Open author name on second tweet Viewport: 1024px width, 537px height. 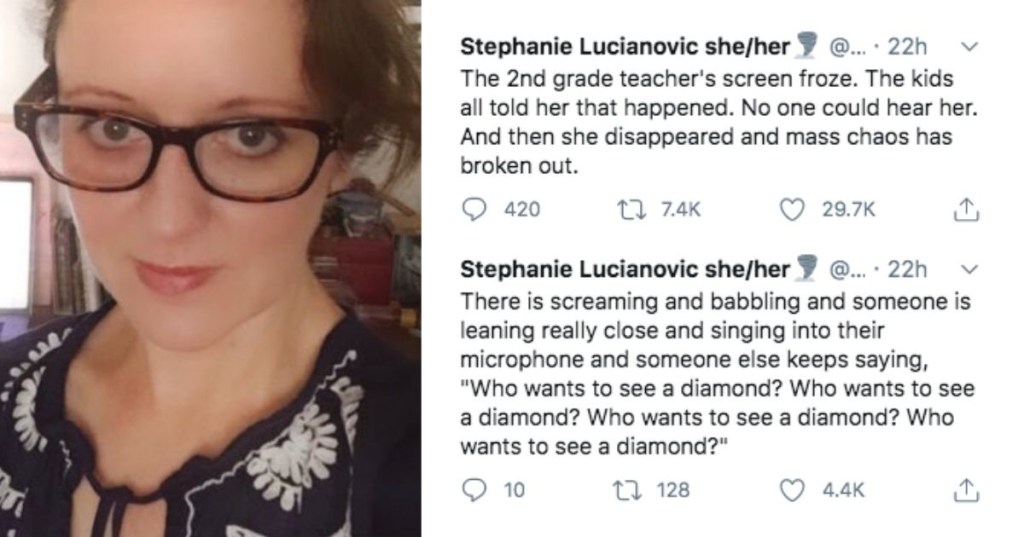pyautogui.click(x=624, y=269)
